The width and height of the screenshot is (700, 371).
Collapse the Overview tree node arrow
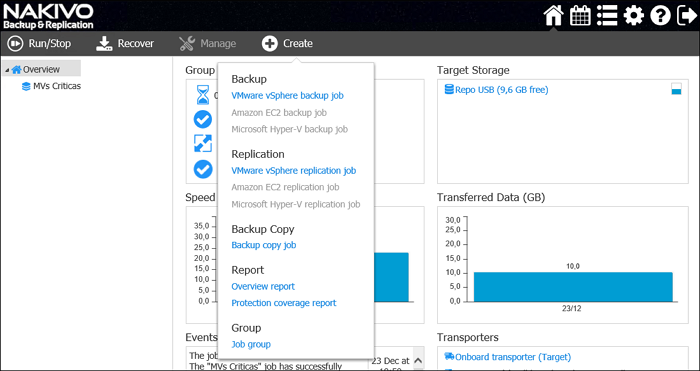click(7, 70)
